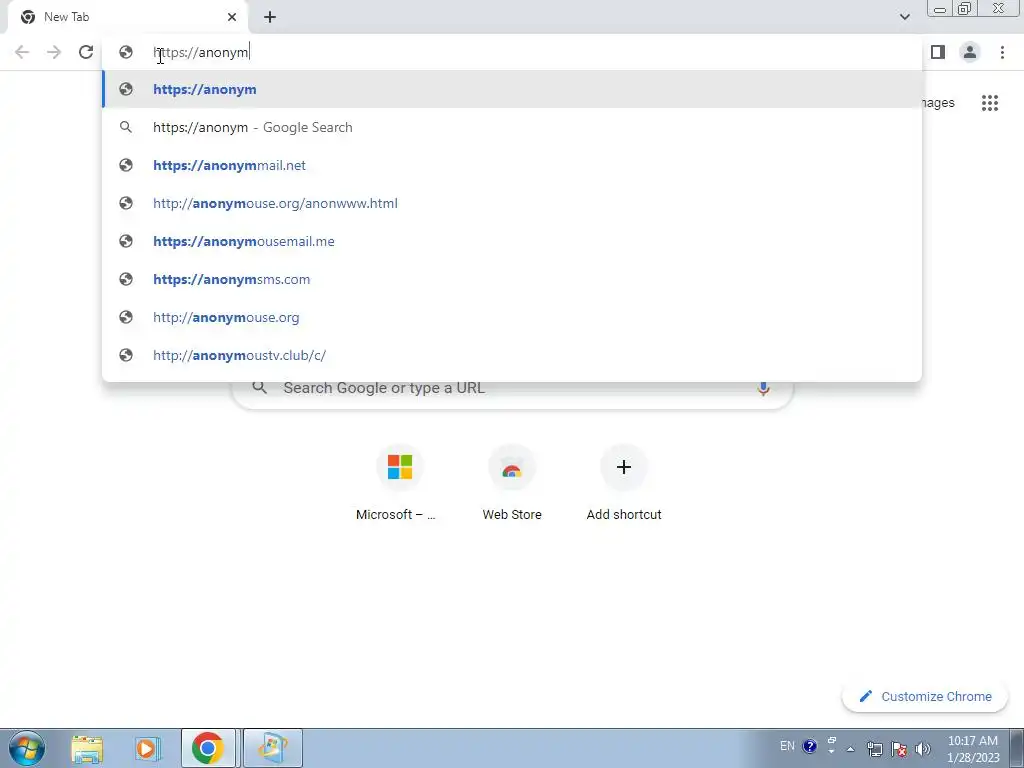This screenshot has height=768, width=1024.
Task: Open the fourth taskbar program with flag icon
Action: pyautogui.click(x=272, y=748)
